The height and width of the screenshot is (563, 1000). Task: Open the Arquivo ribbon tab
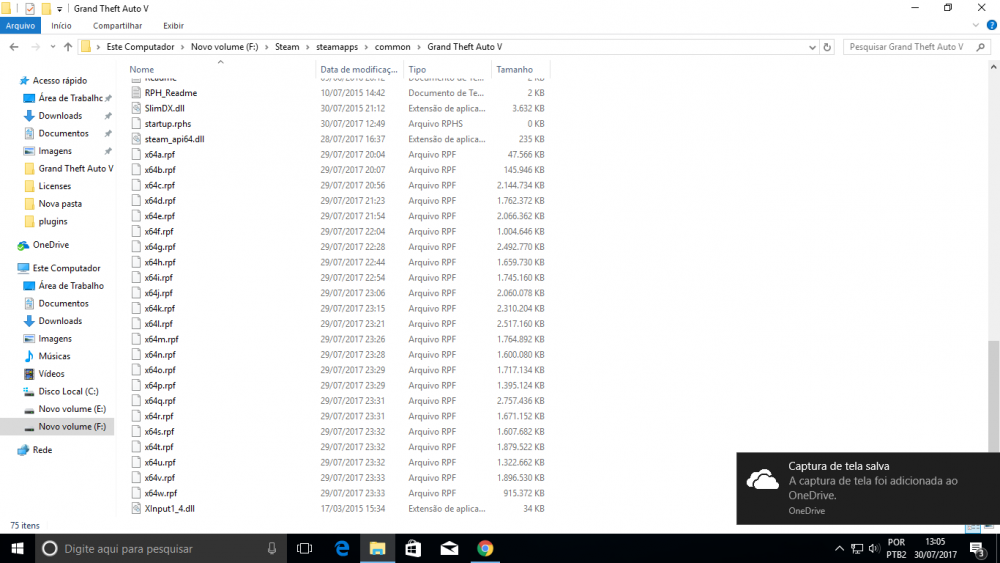20,26
